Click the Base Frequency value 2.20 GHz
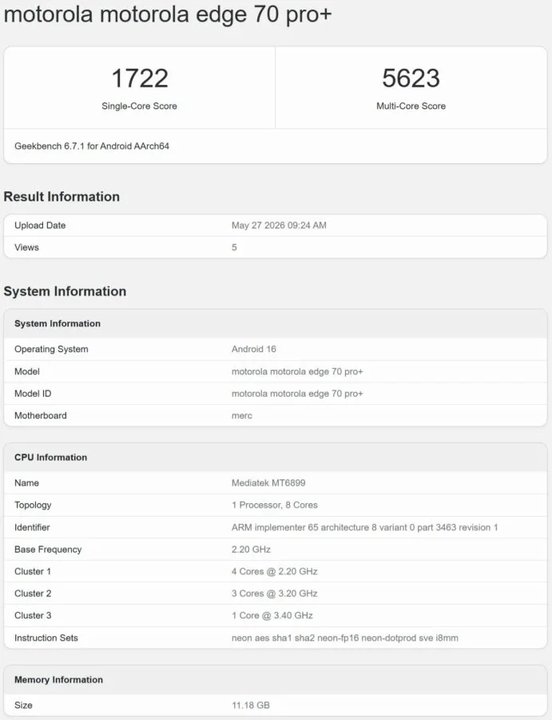Viewport: 552px width, 720px height. click(x=251, y=550)
